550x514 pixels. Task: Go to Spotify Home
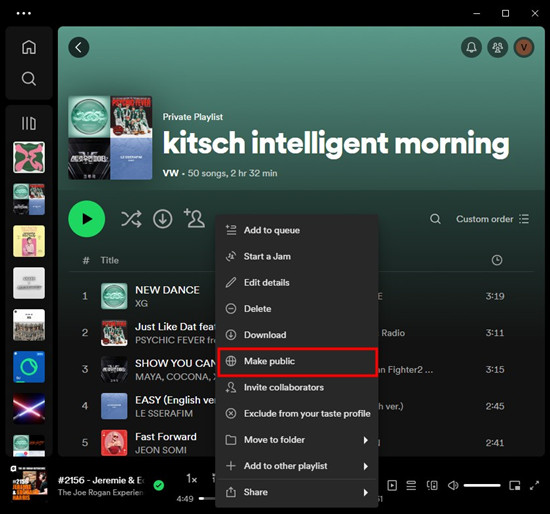[x=29, y=47]
